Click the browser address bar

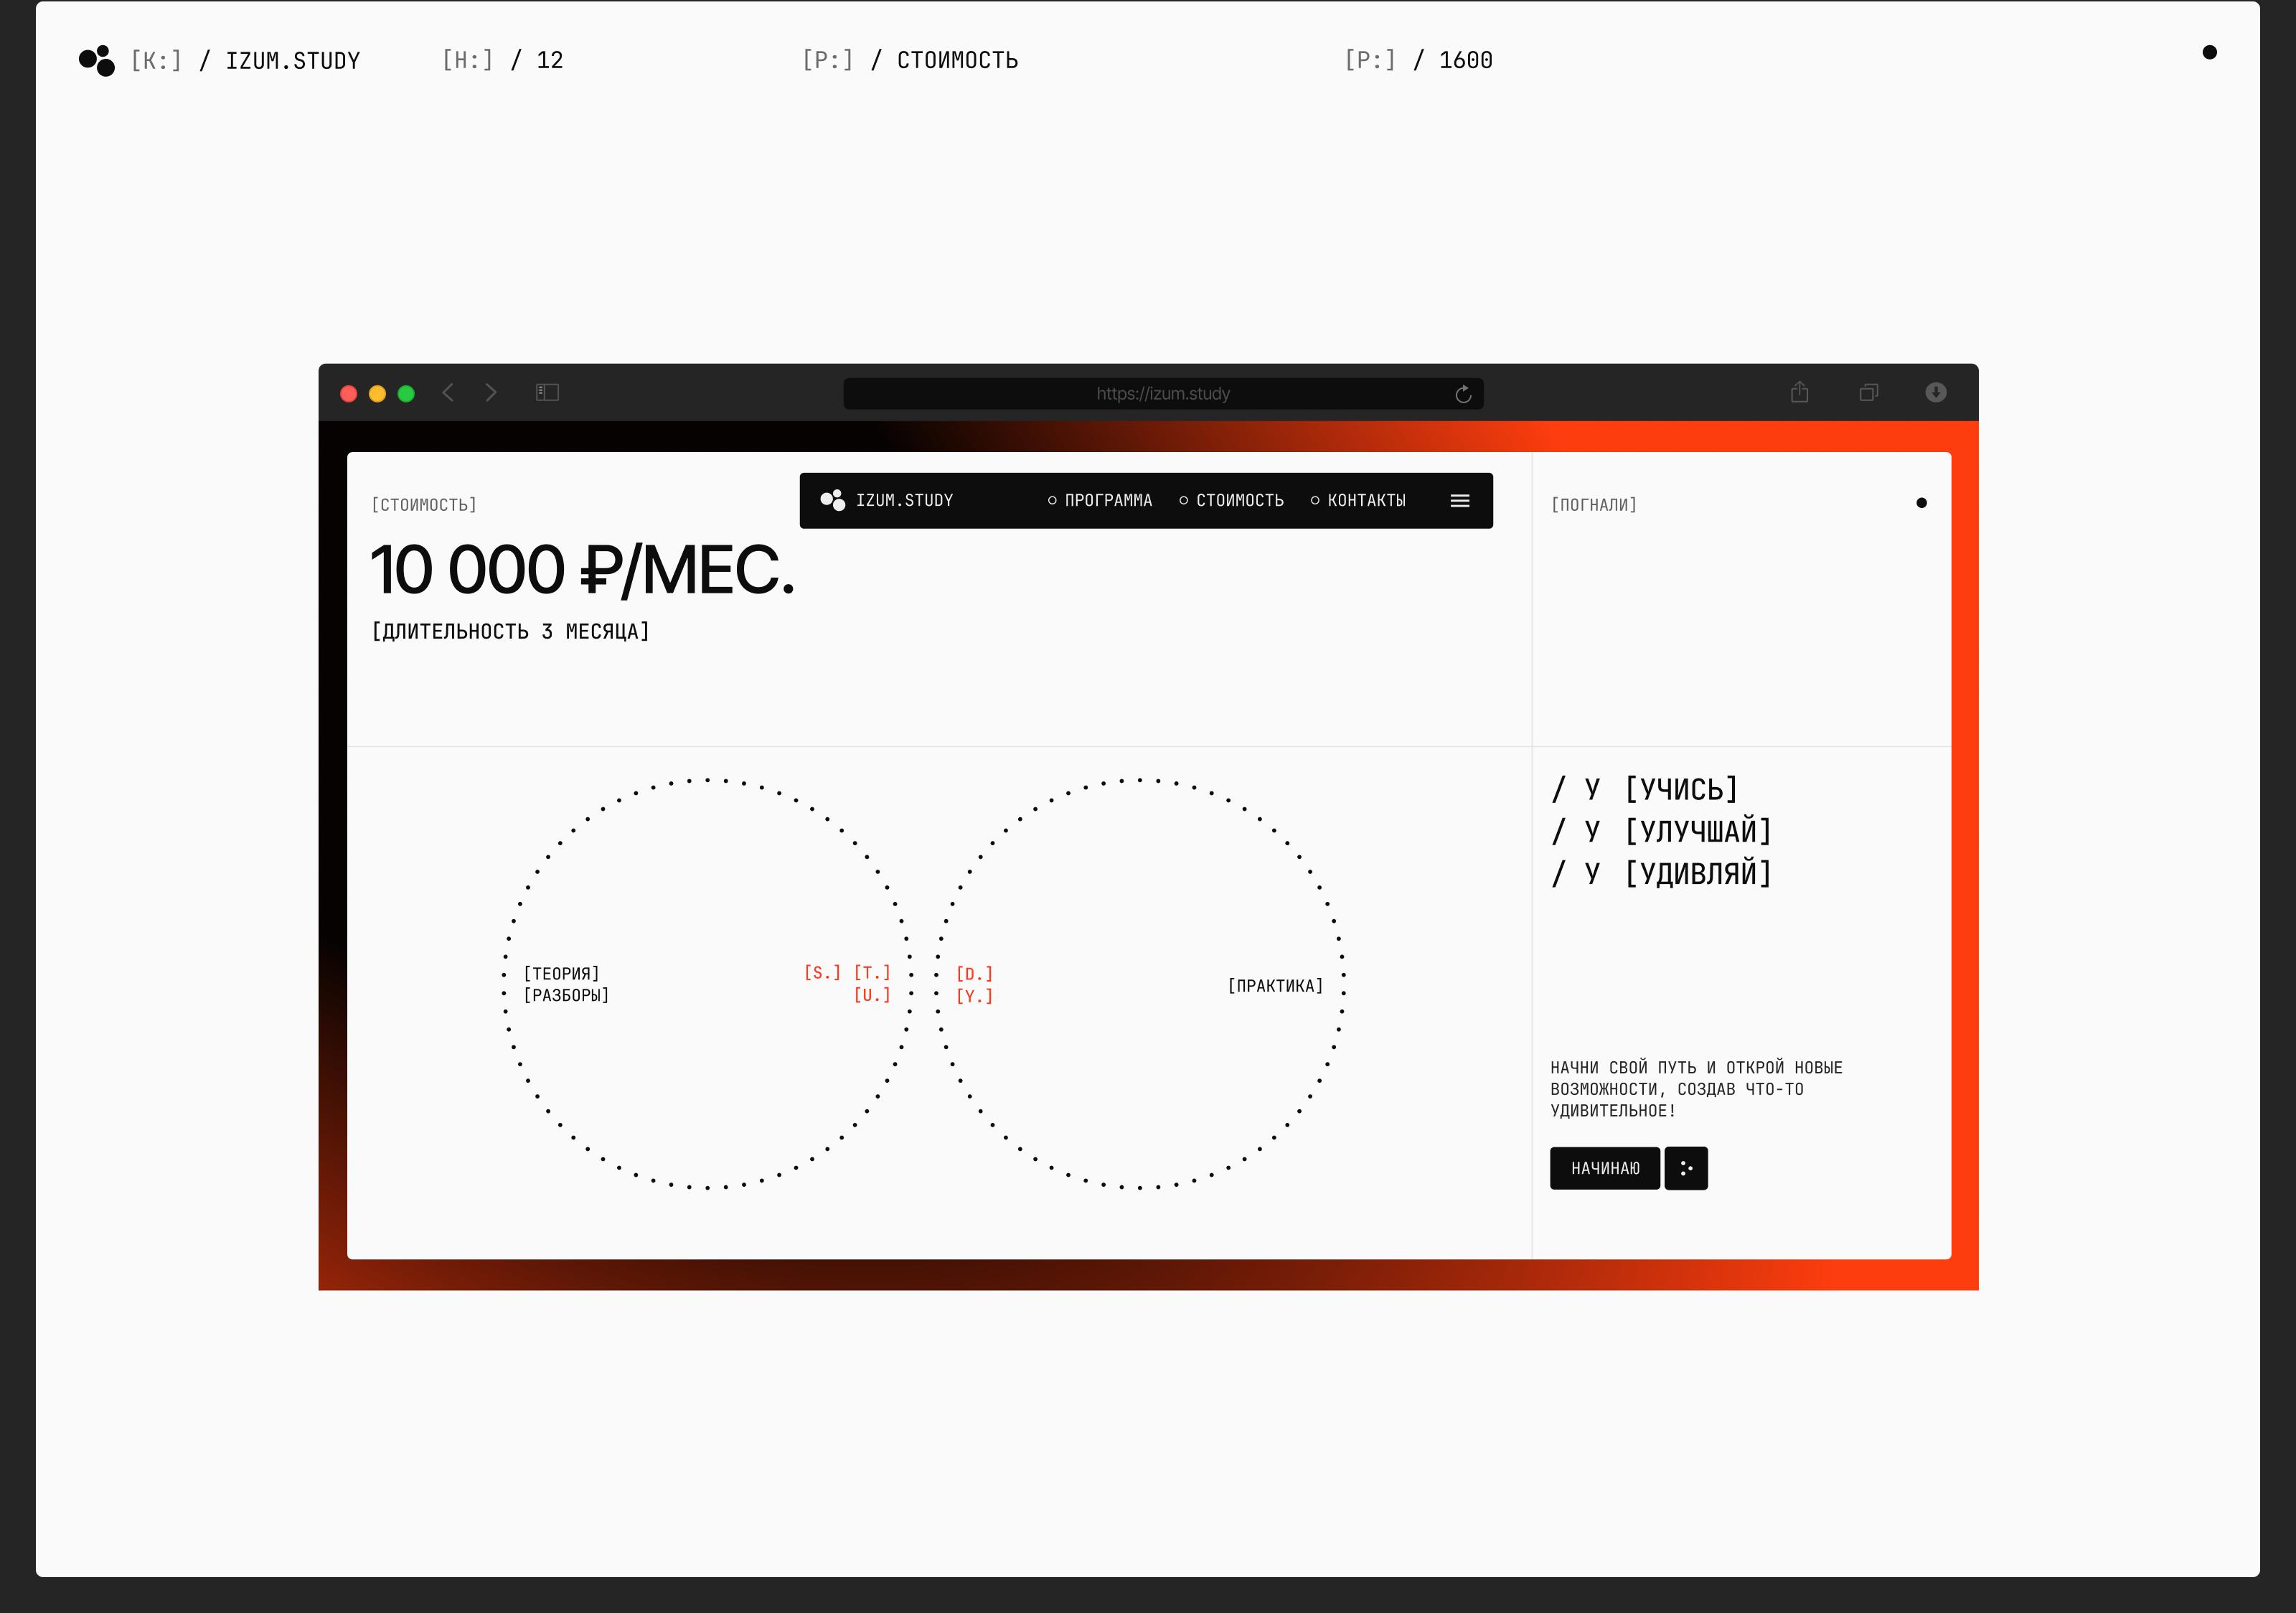pos(1162,394)
